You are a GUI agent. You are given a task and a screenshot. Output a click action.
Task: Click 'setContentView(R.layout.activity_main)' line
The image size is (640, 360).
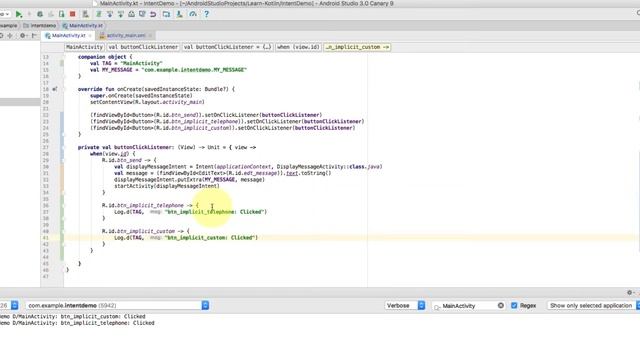click(x=147, y=102)
